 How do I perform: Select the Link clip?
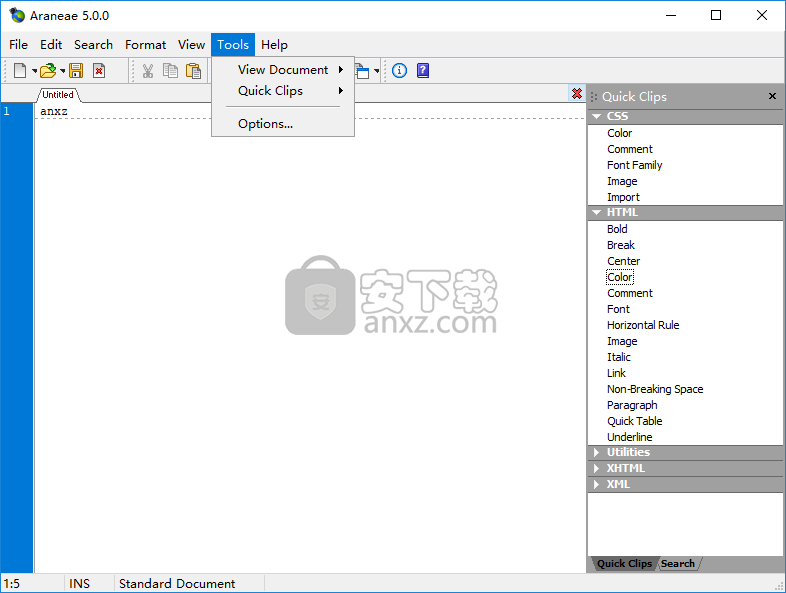[x=616, y=373]
